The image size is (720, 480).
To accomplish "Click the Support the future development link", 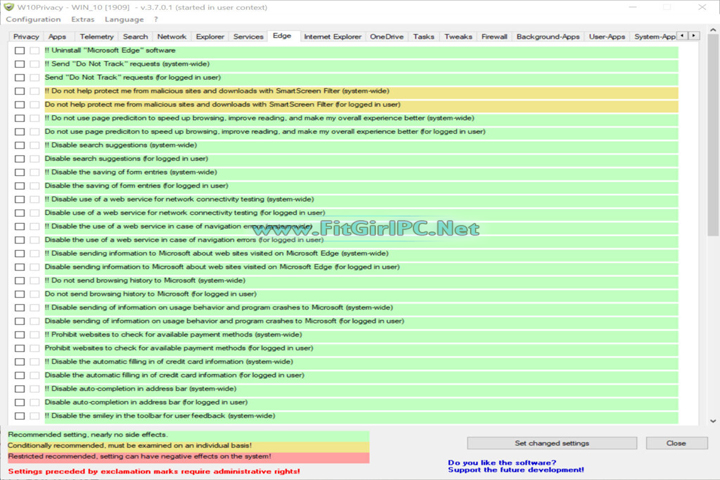I will [x=516, y=470].
